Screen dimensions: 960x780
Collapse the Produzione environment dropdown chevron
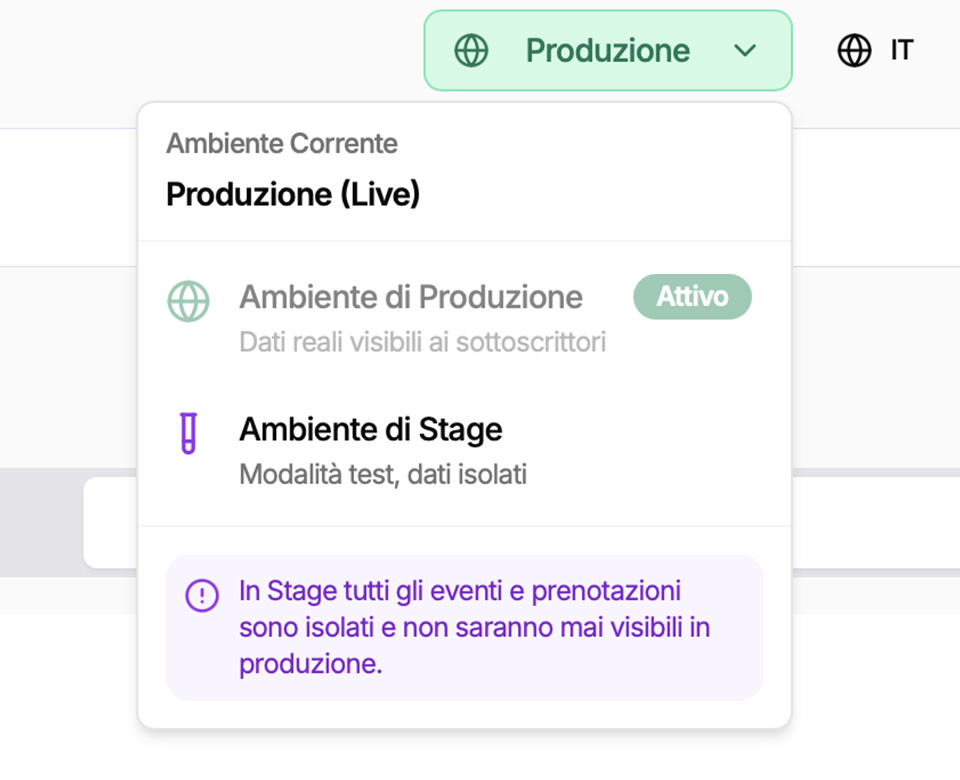point(745,51)
